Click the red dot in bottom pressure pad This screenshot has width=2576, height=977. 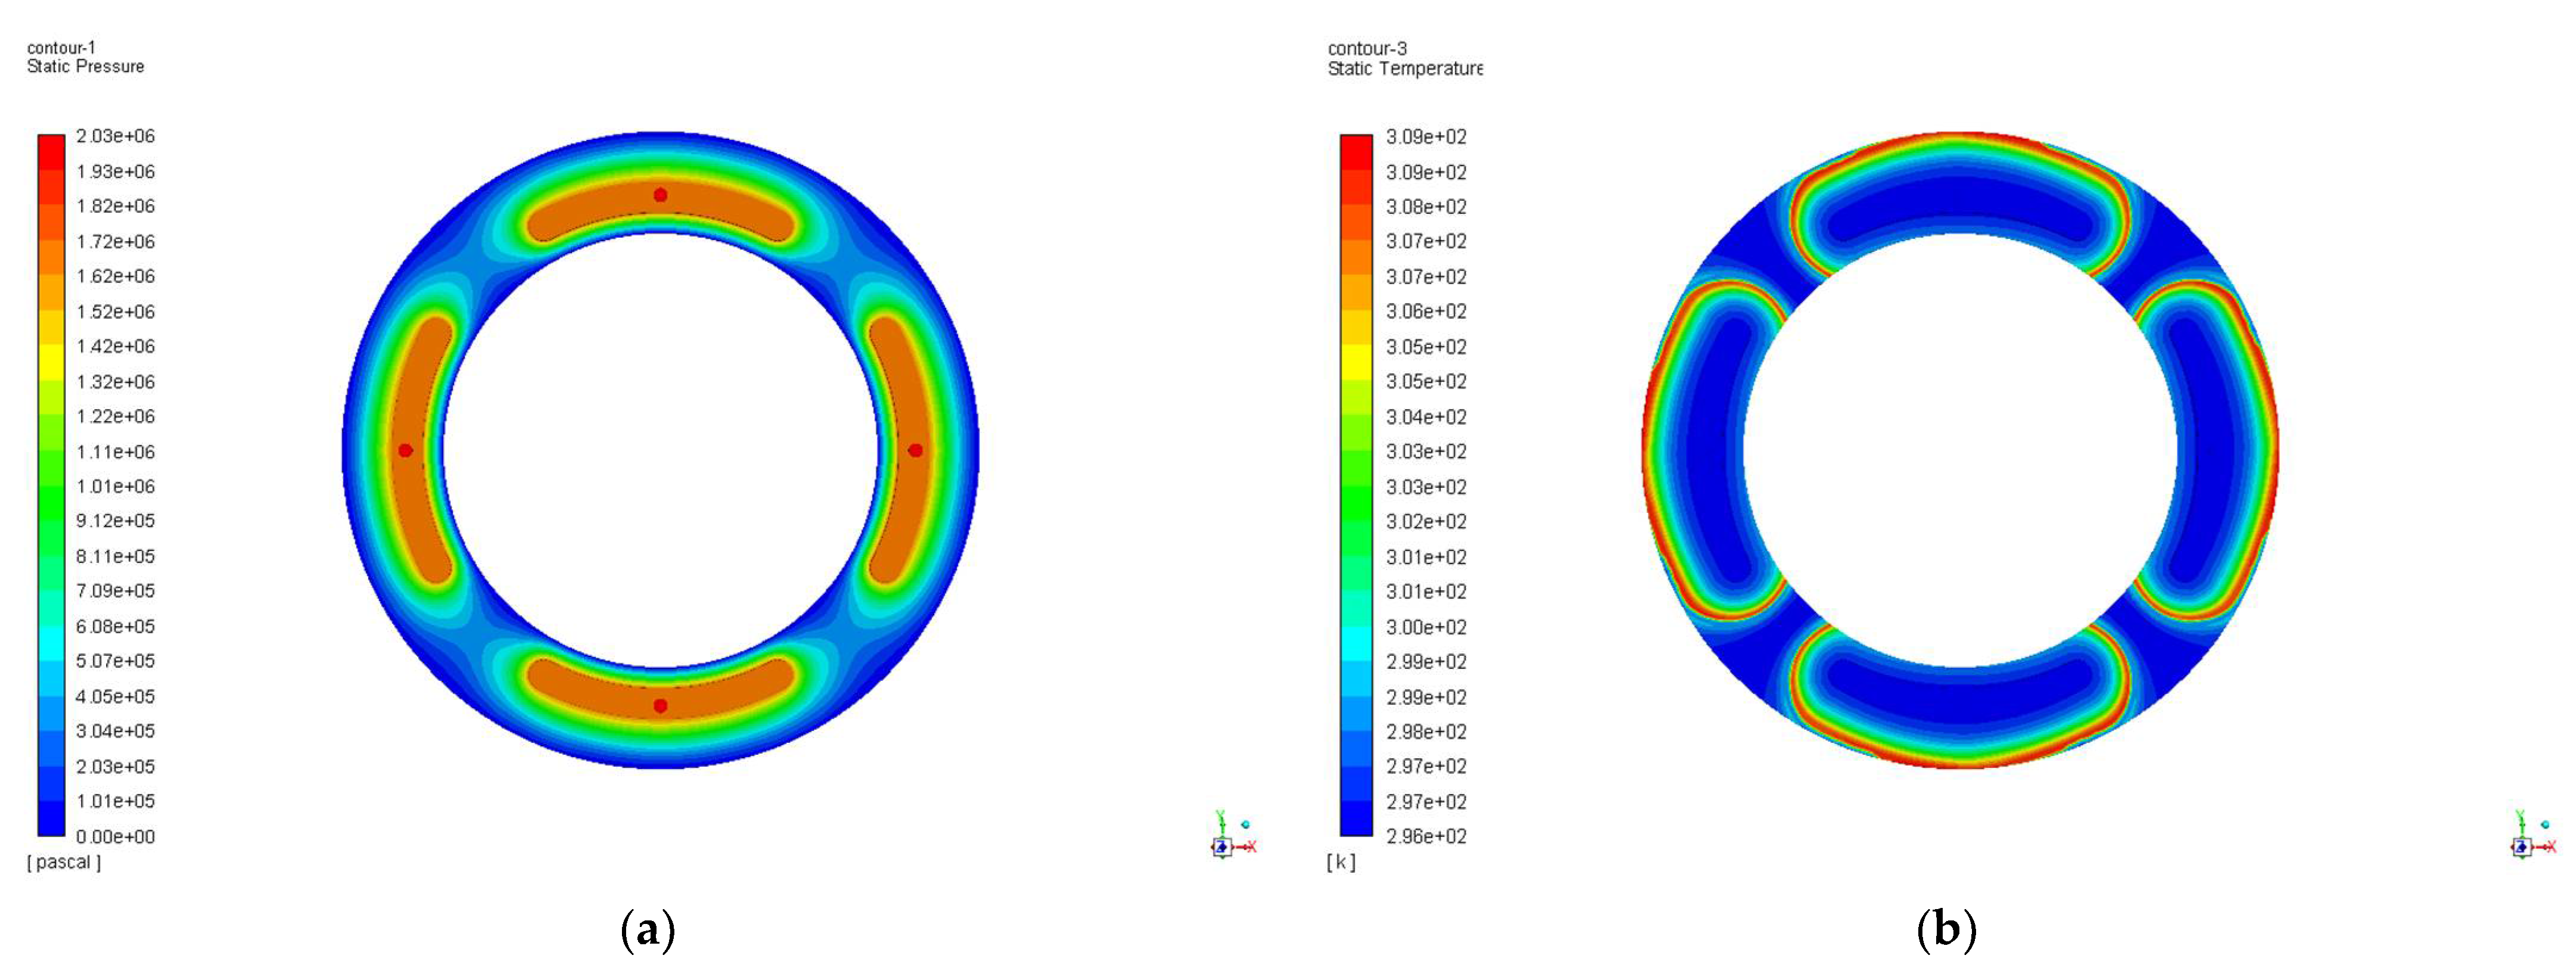(x=660, y=706)
